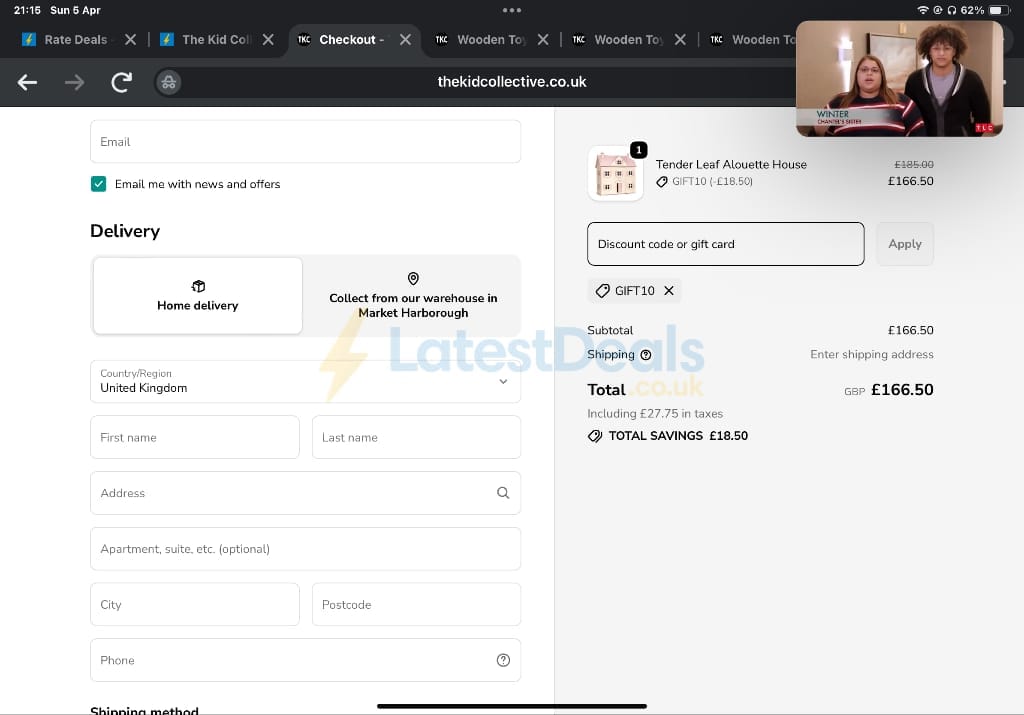Reload the checkout page

pyautogui.click(x=121, y=82)
